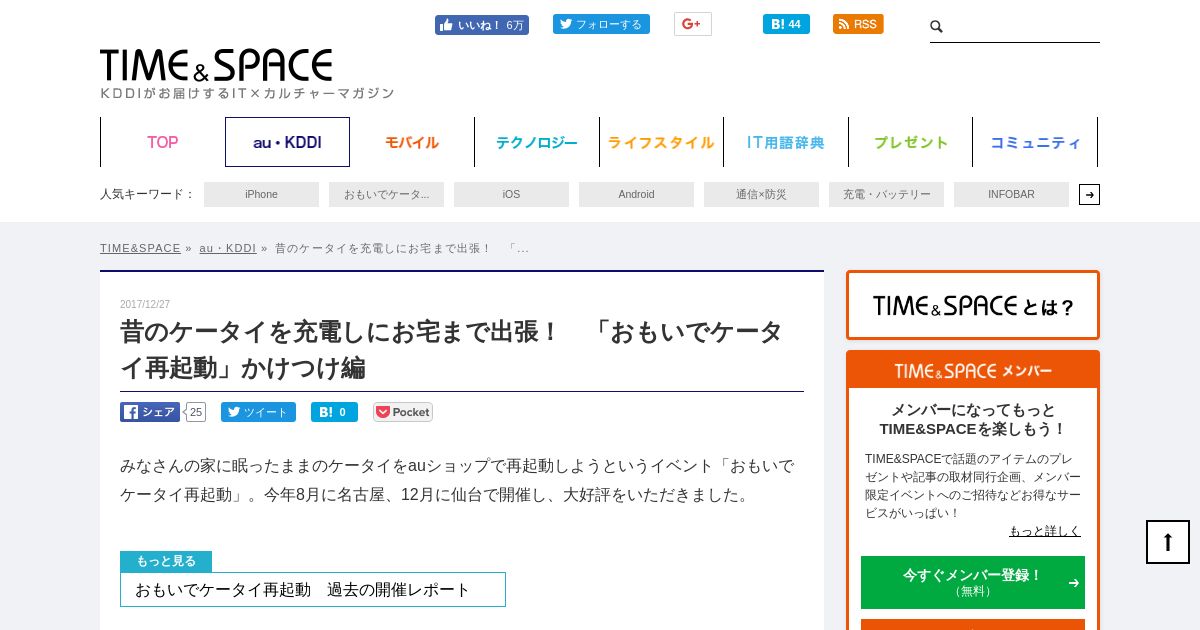Bookmark article with Hatena B! 0 button
This screenshot has height=630, width=1200.
pyautogui.click(x=334, y=412)
